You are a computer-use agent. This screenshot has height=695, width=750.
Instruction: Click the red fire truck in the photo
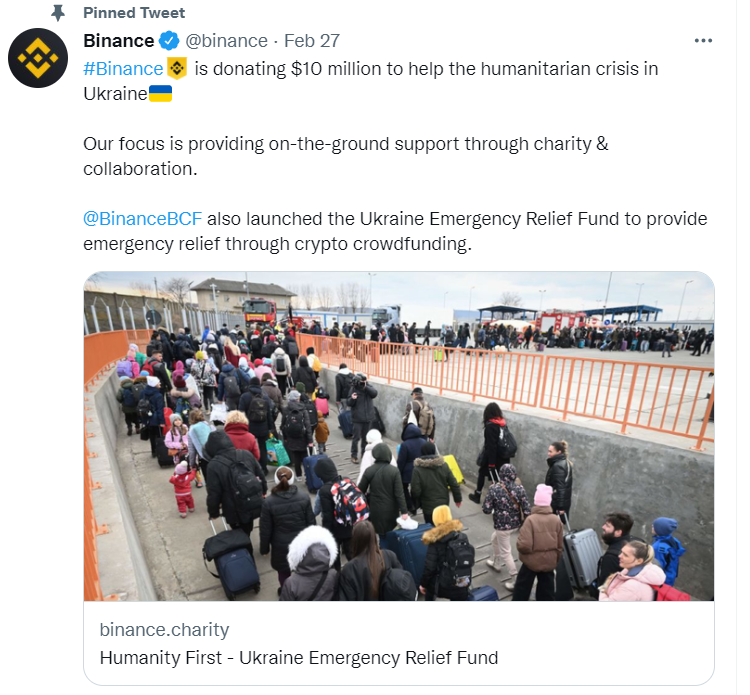click(260, 312)
